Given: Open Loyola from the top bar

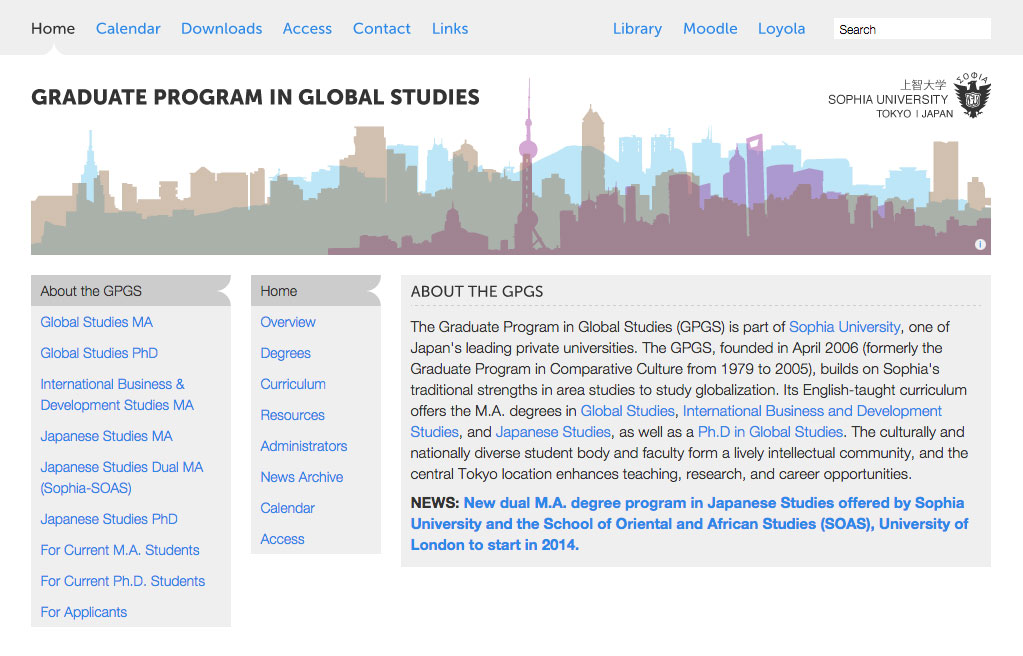Looking at the screenshot, I should (x=781, y=29).
